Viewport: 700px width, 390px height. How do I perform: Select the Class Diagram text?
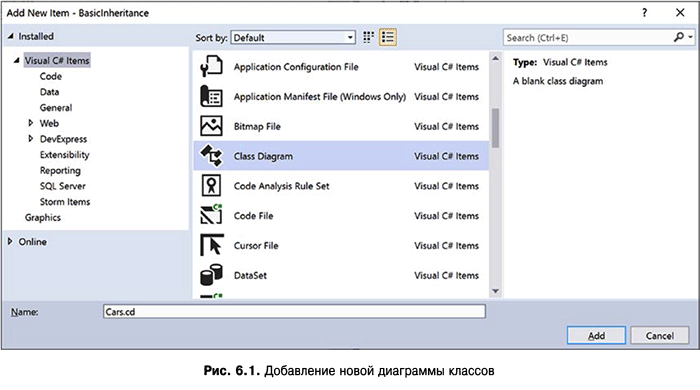263,156
